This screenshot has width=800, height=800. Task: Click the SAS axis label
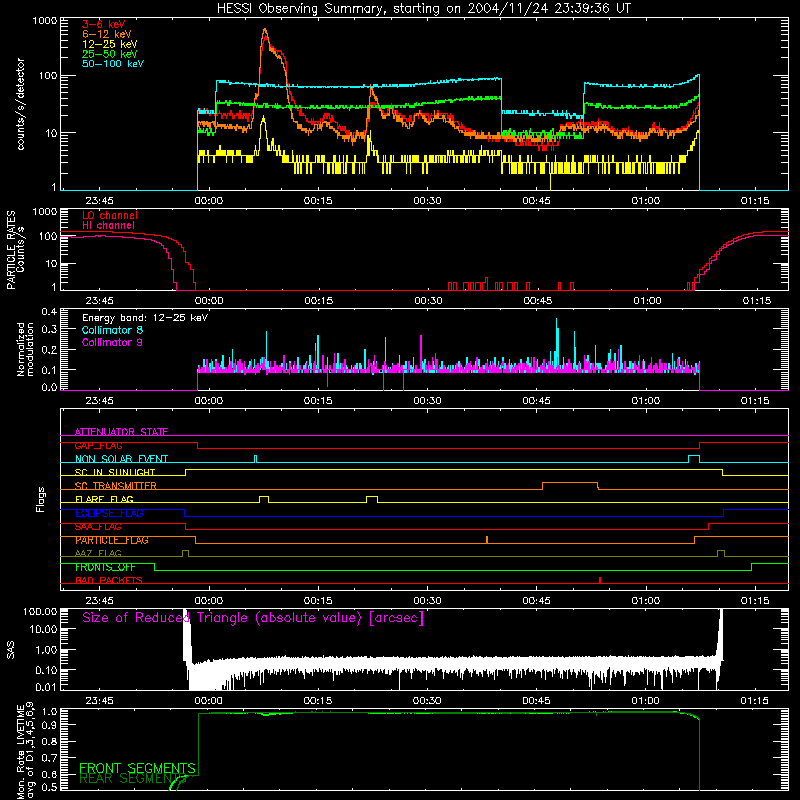(11, 650)
